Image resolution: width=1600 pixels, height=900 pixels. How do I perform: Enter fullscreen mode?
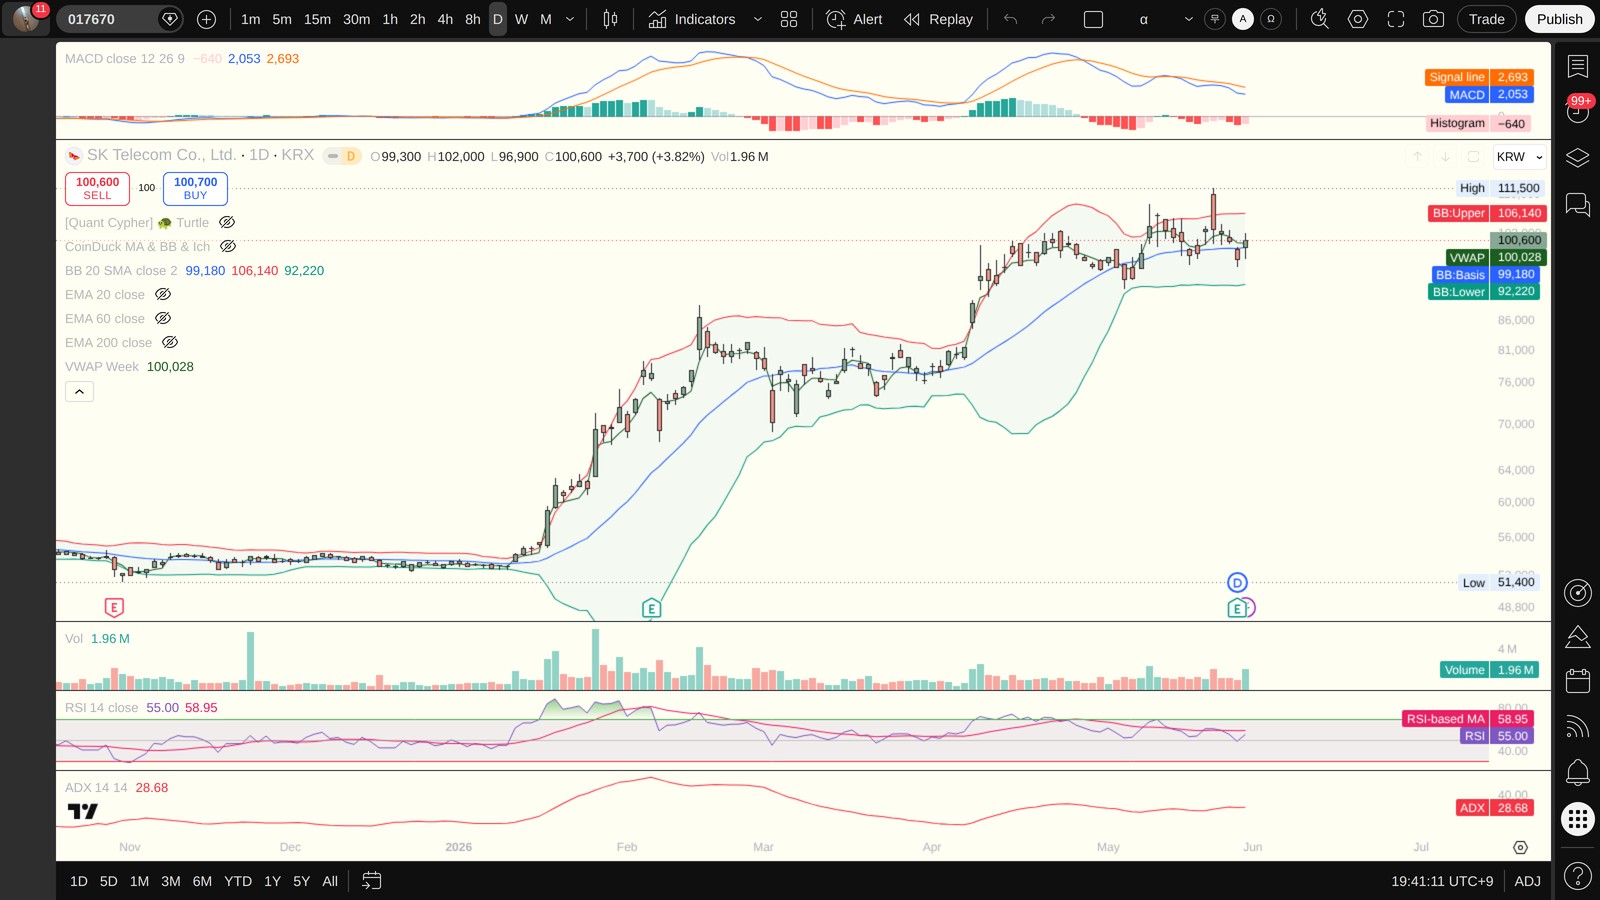(x=1395, y=19)
